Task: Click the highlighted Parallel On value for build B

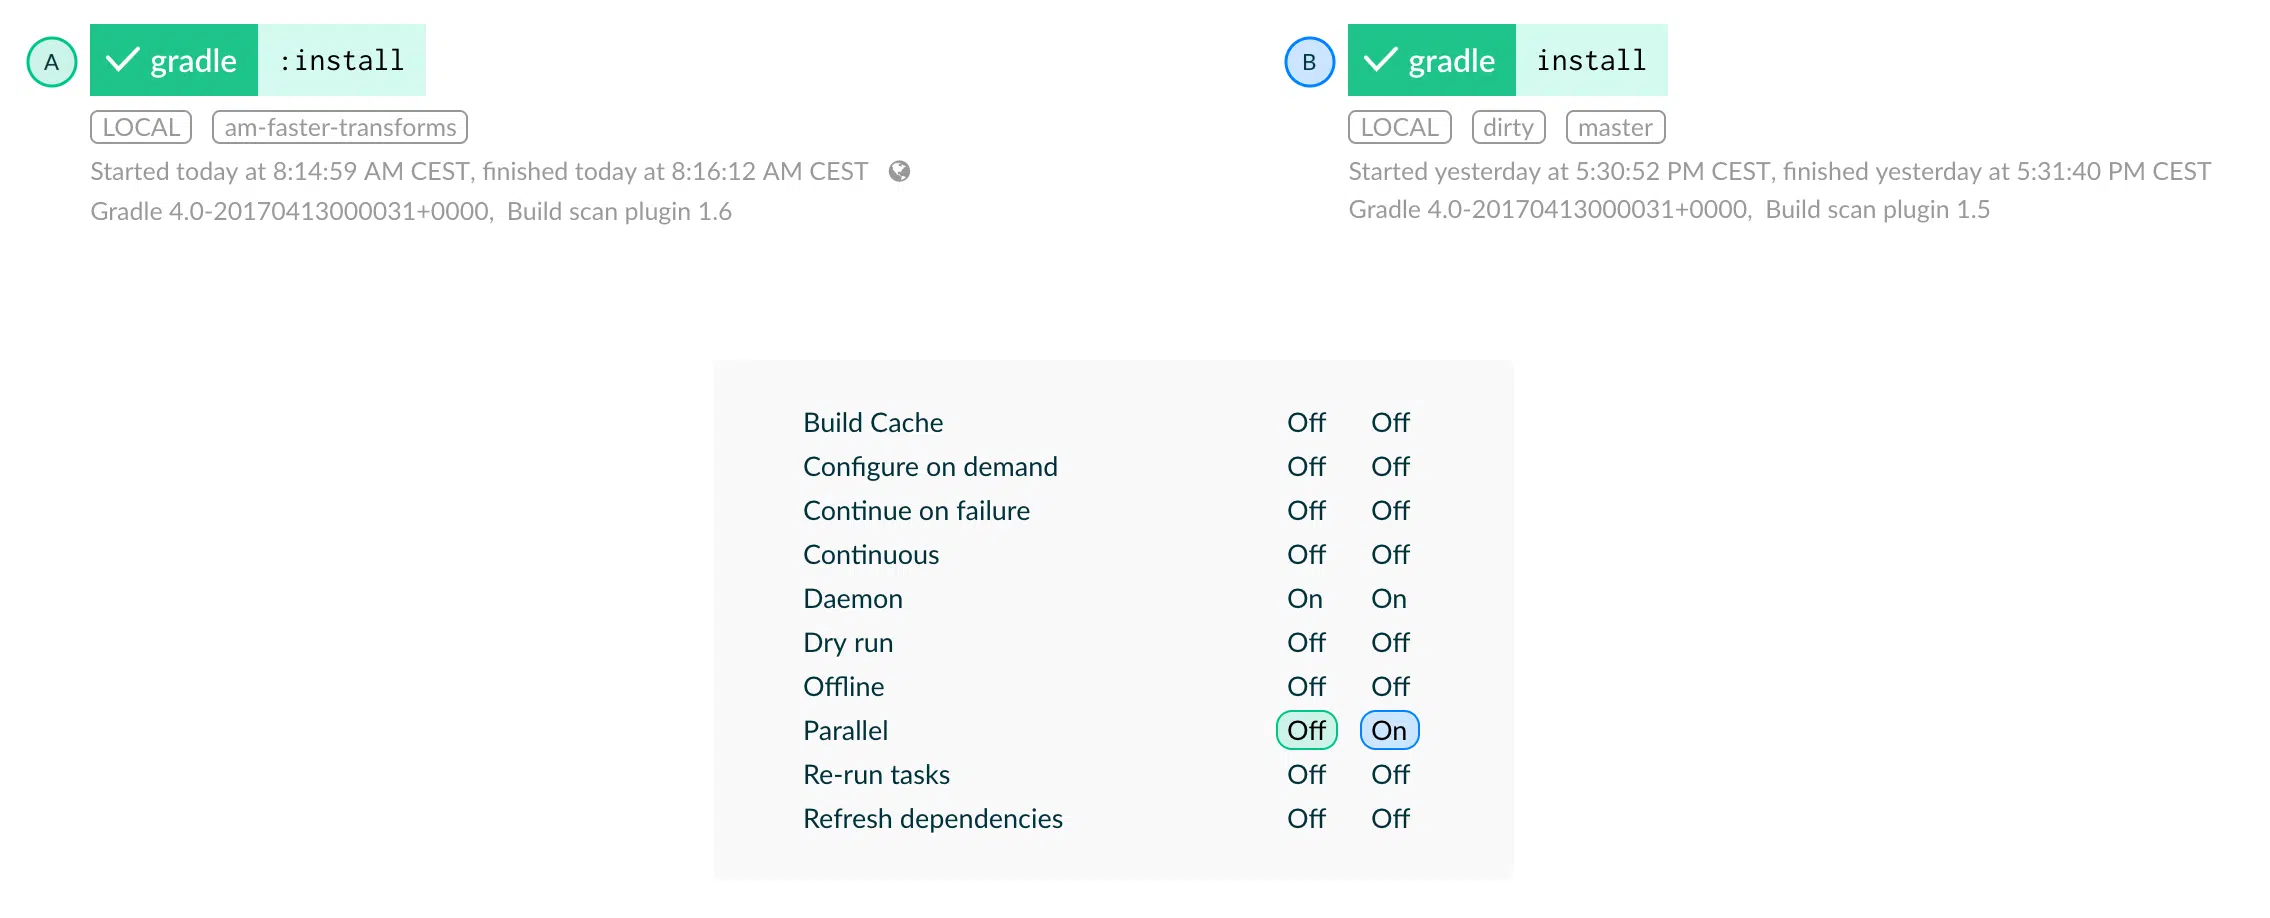Action: point(1390,730)
